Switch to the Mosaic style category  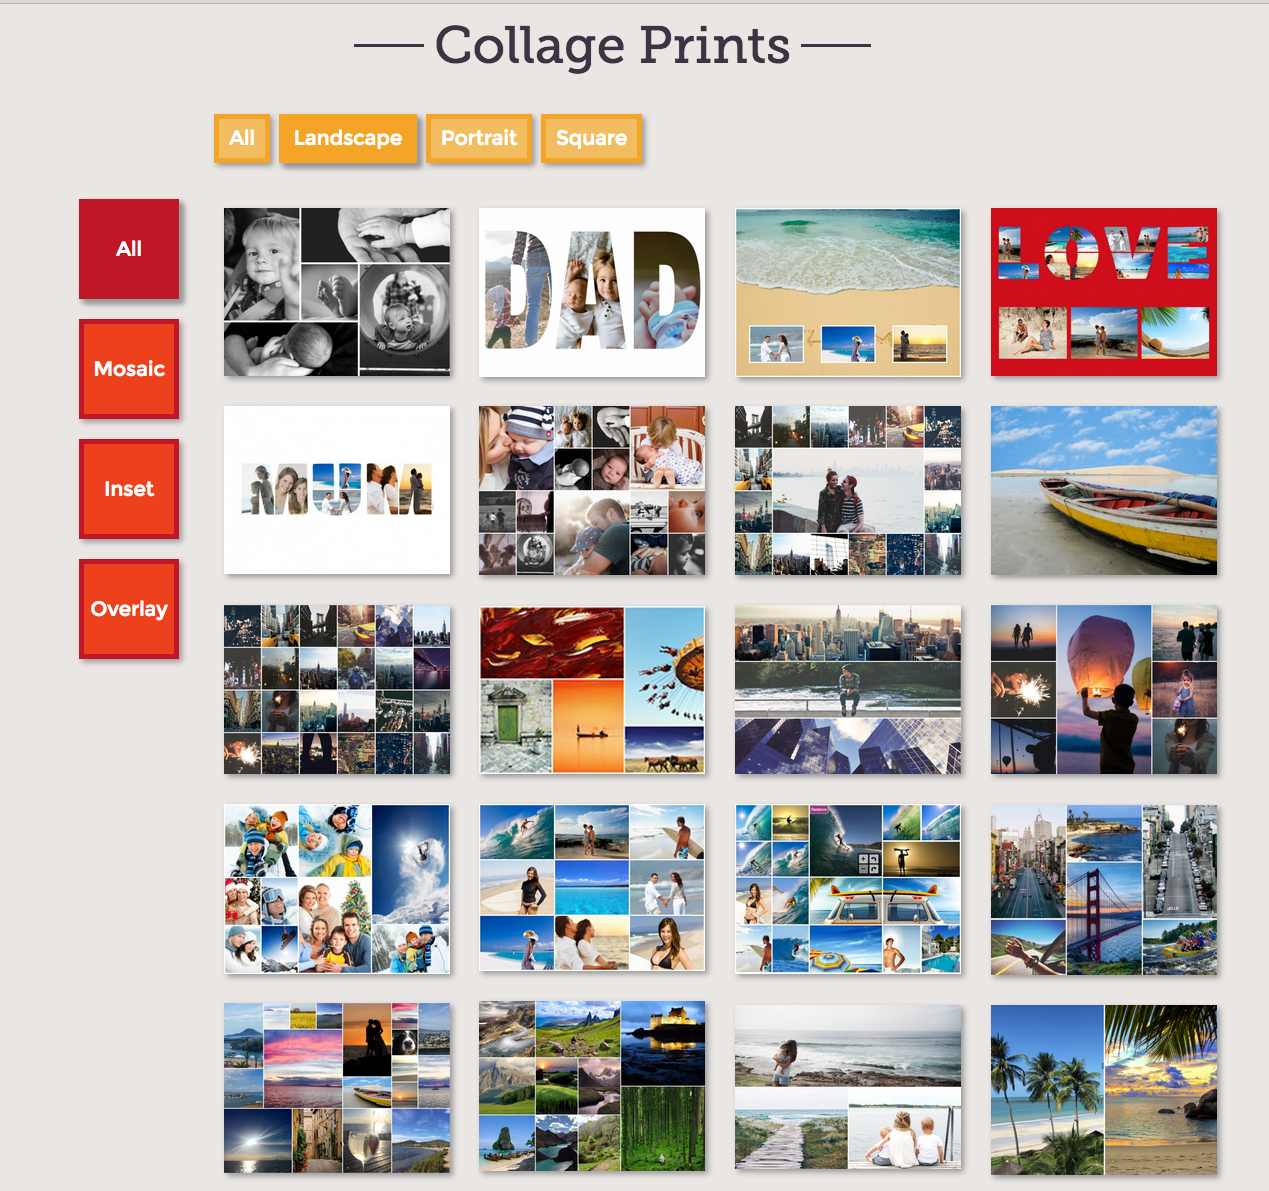pos(129,369)
